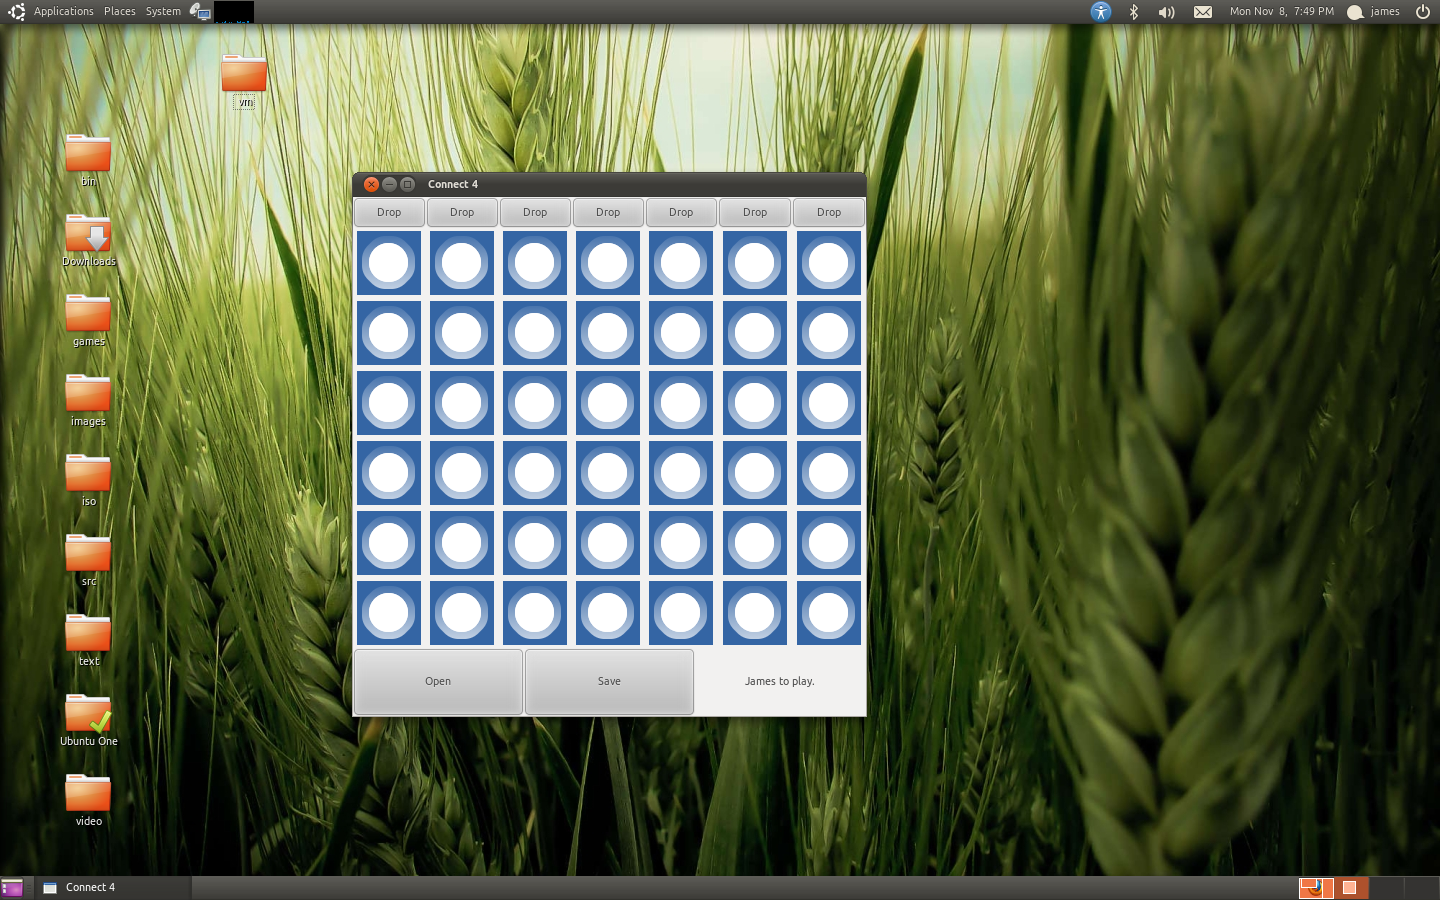Viewport: 1440px width, 900px height.
Task: Click the power button icon
Action: [1423, 12]
